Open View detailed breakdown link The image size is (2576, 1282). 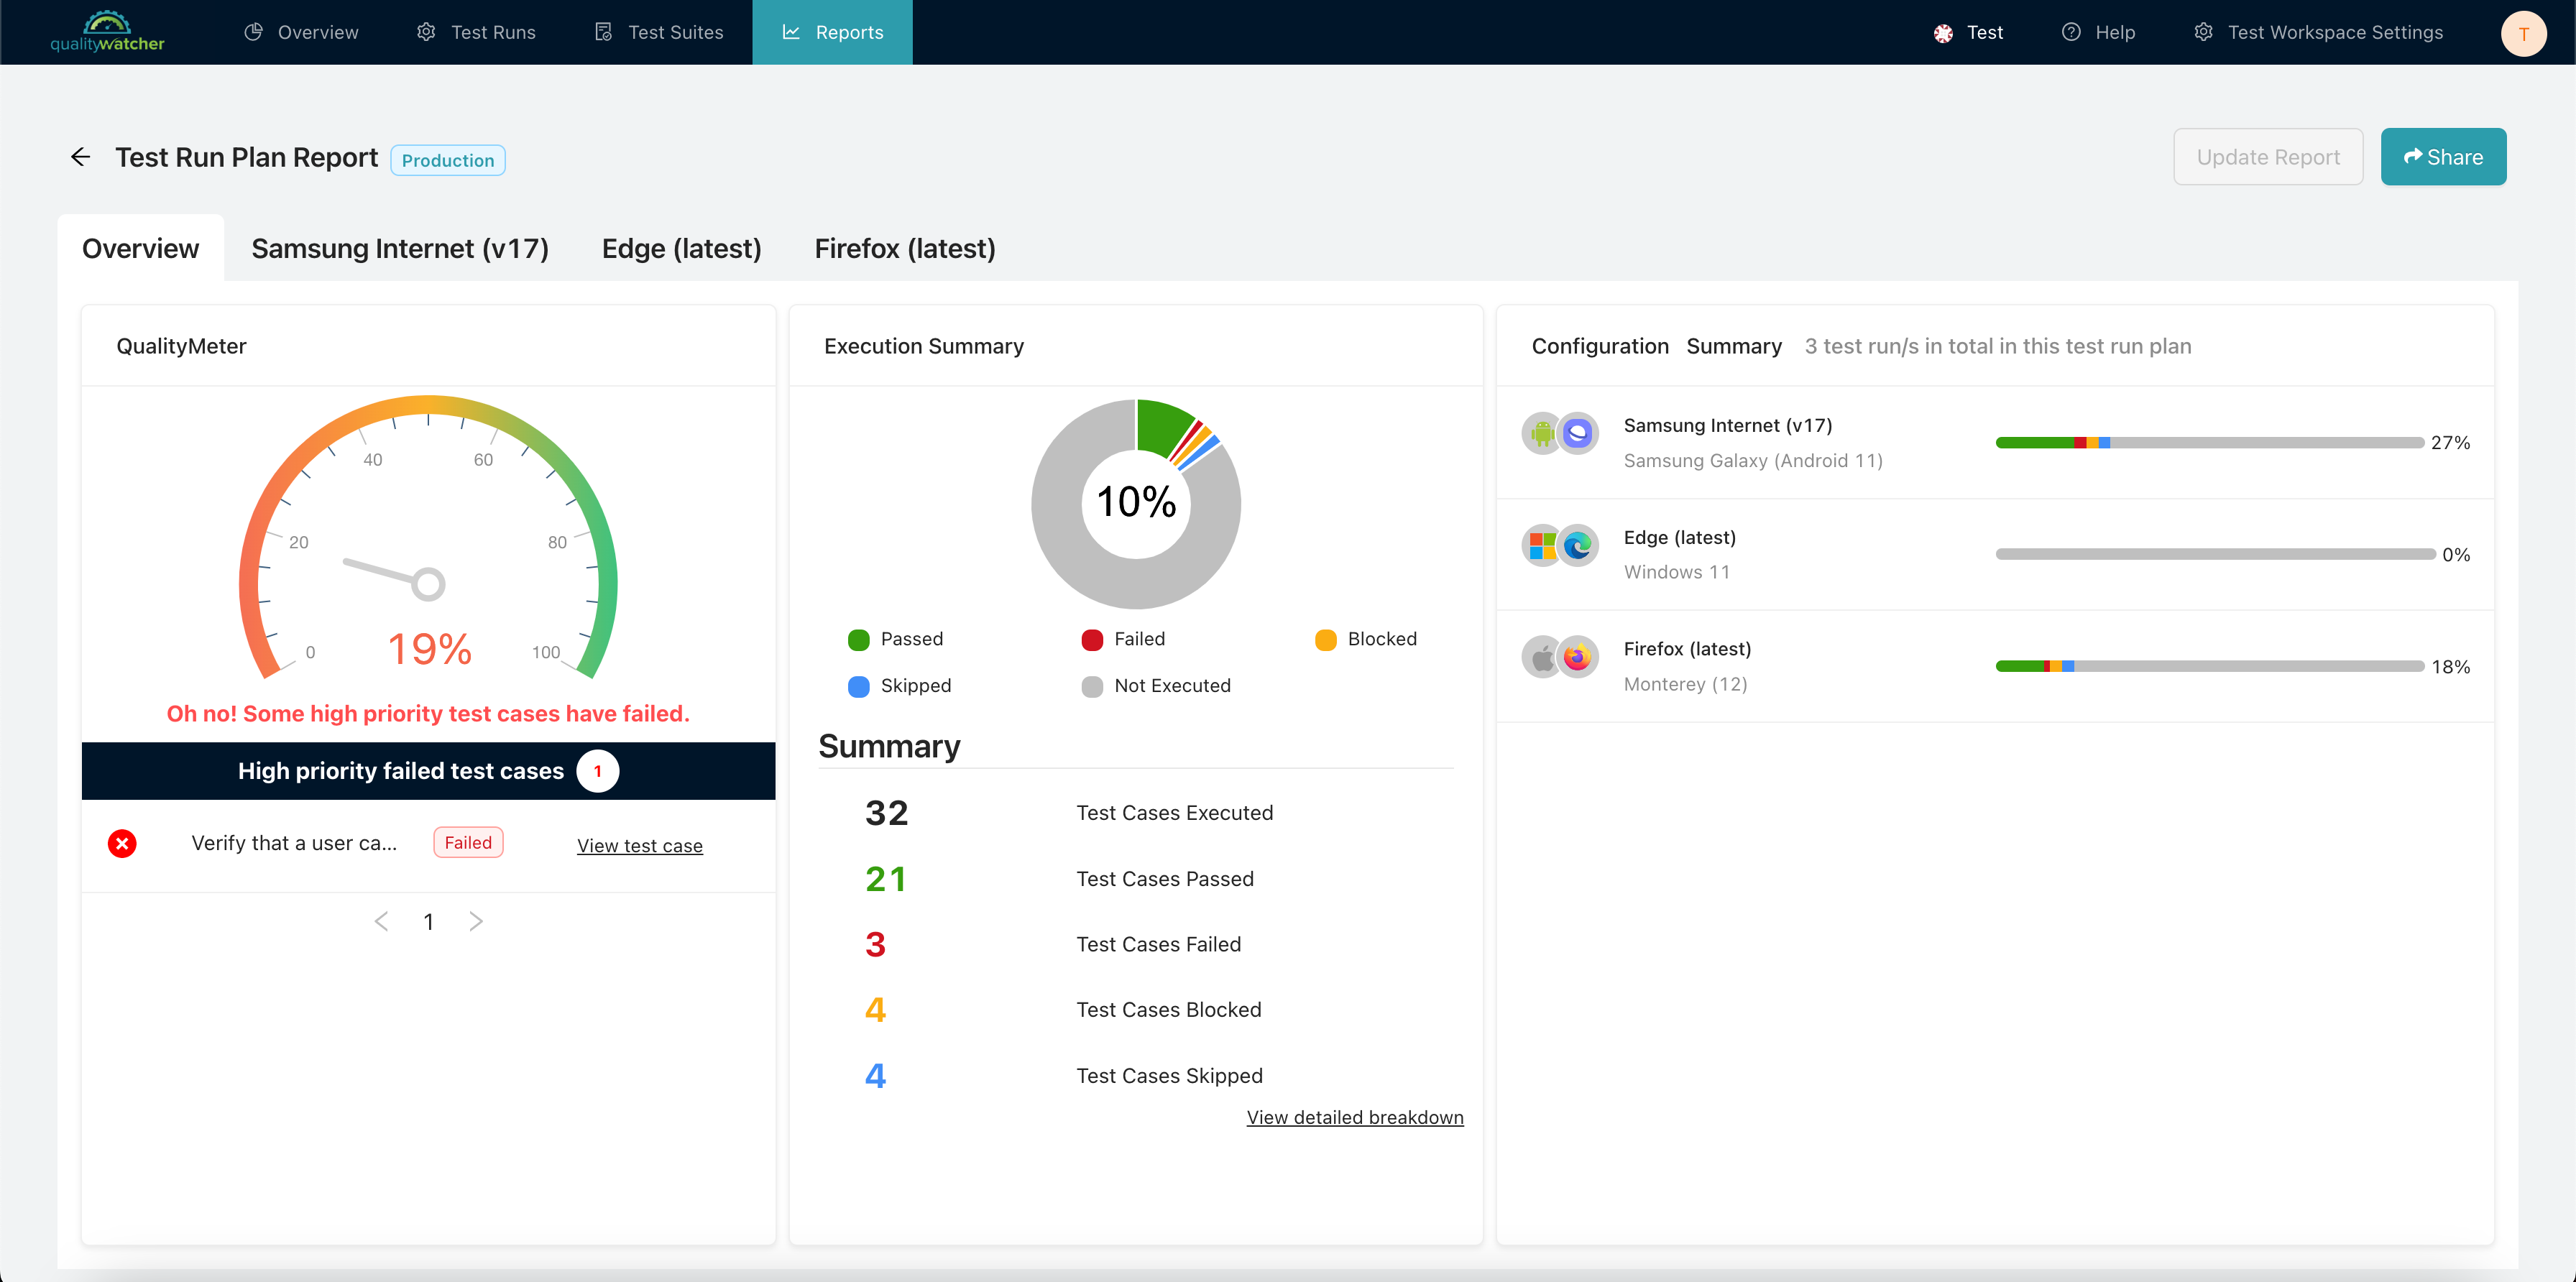1355,1117
